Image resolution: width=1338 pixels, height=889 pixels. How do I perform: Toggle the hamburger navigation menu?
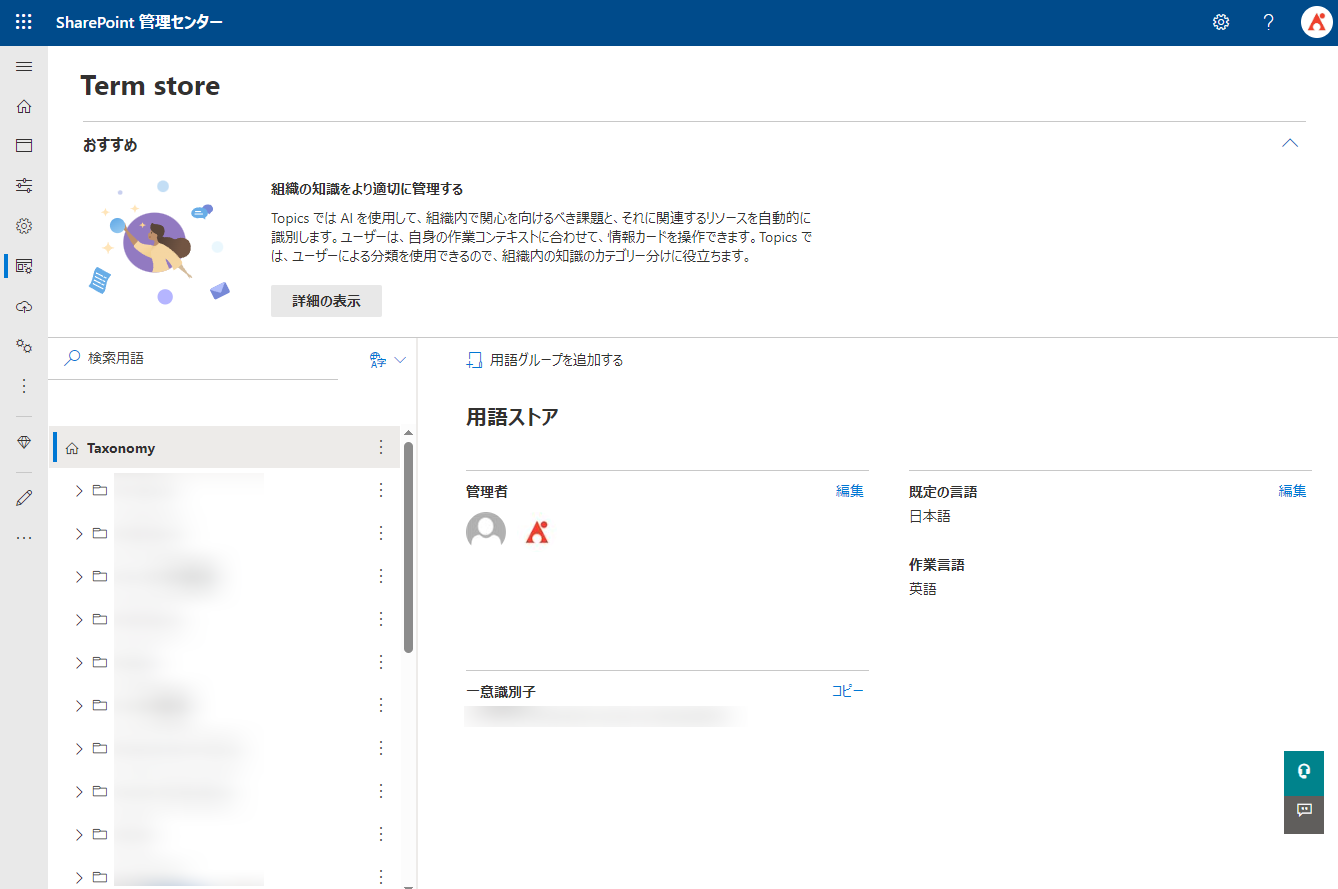coord(24,67)
